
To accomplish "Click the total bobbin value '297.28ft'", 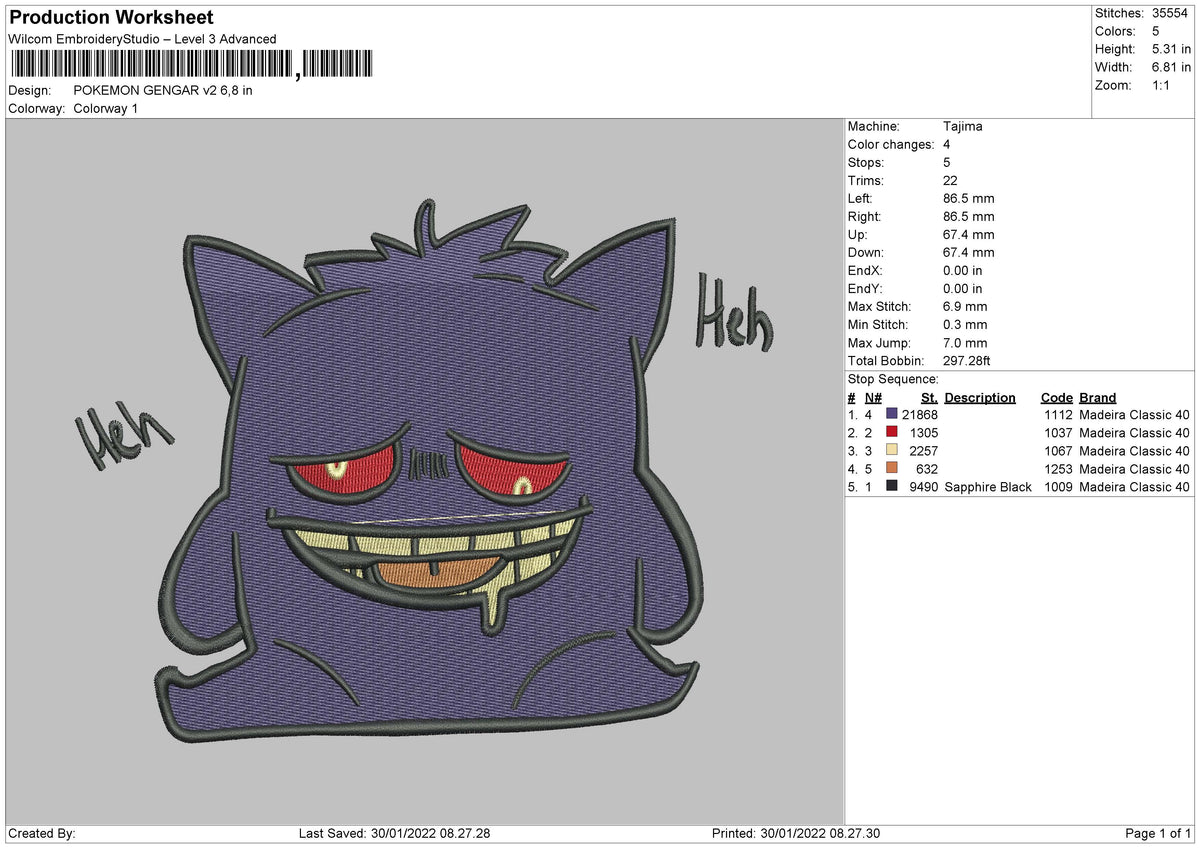I will (967, 361).
